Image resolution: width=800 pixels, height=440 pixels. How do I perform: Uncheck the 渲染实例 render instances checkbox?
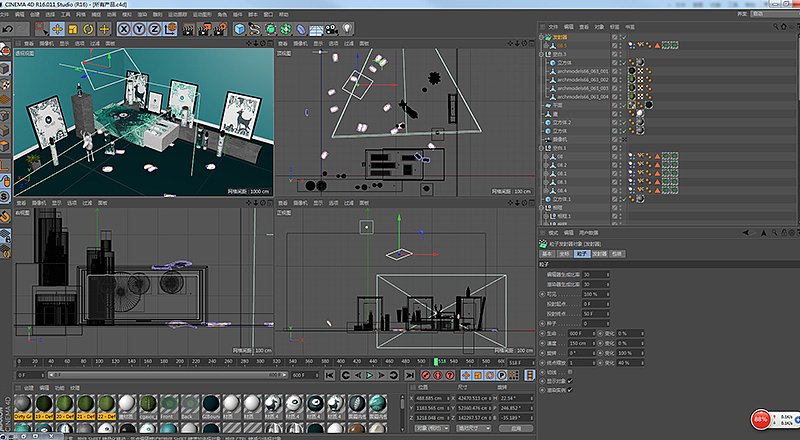pos(570,390)
